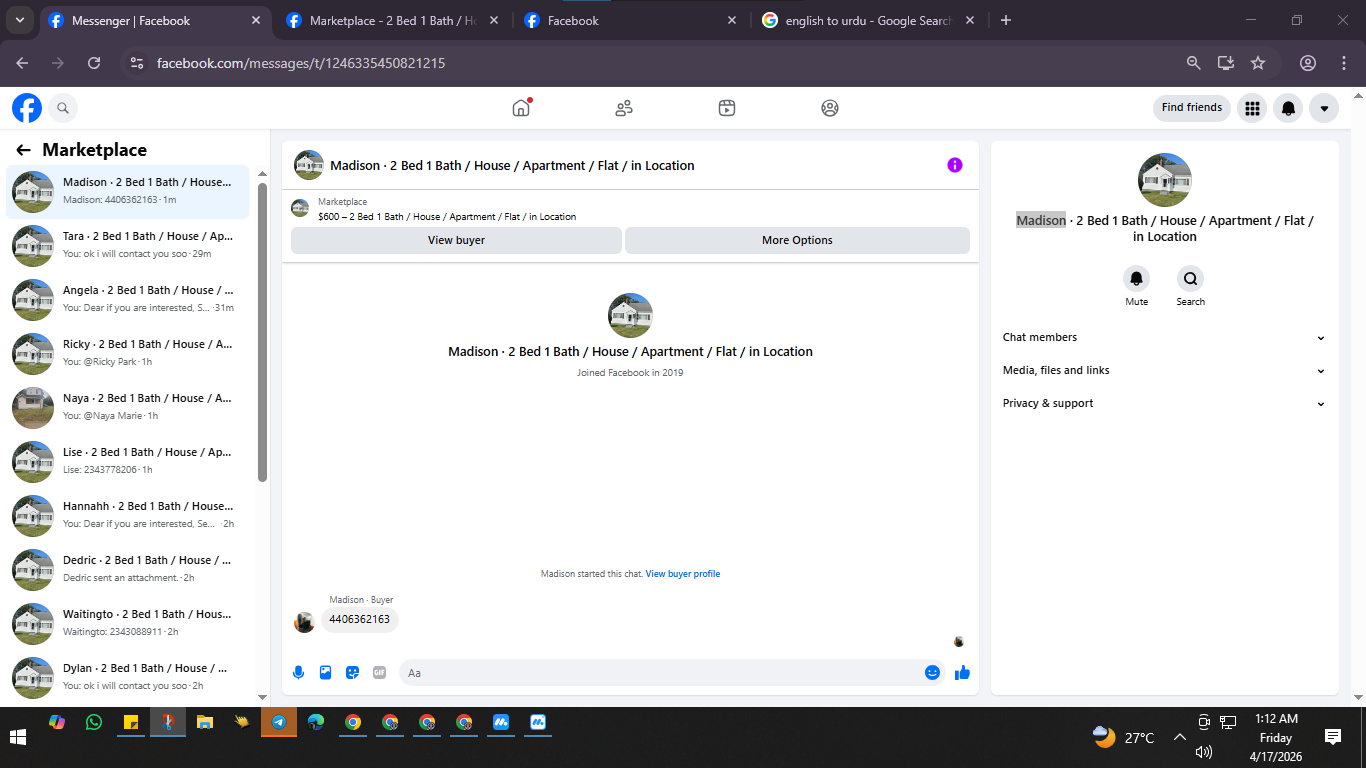Go back from Marketplace with the arrow

tap(23, 150)
